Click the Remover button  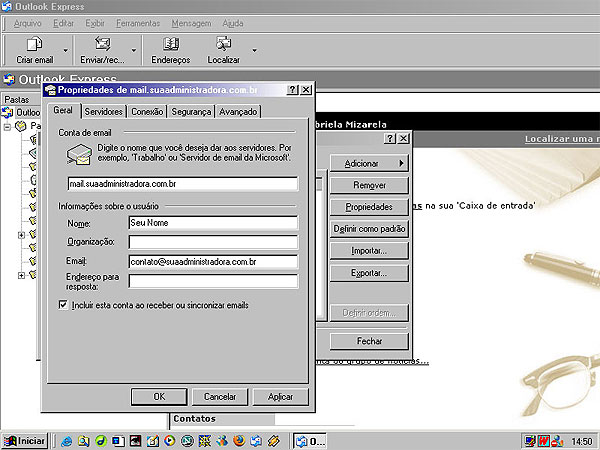[369, 185]
